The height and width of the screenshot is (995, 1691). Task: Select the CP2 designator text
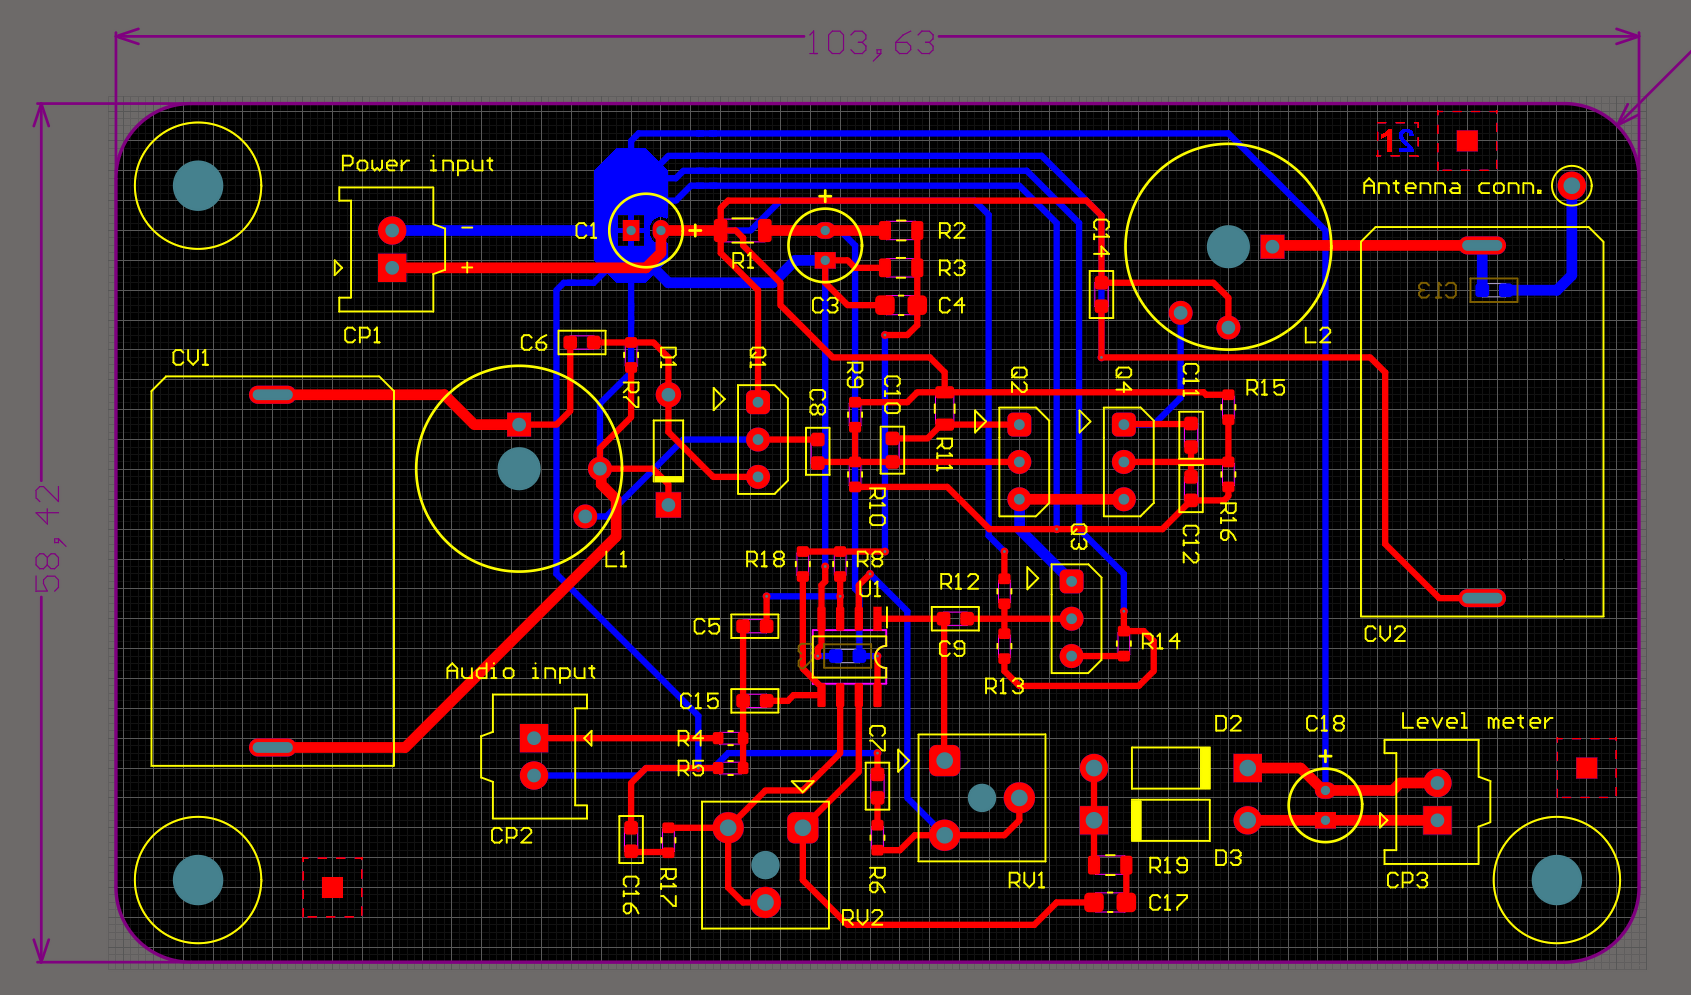coord(511,835)
